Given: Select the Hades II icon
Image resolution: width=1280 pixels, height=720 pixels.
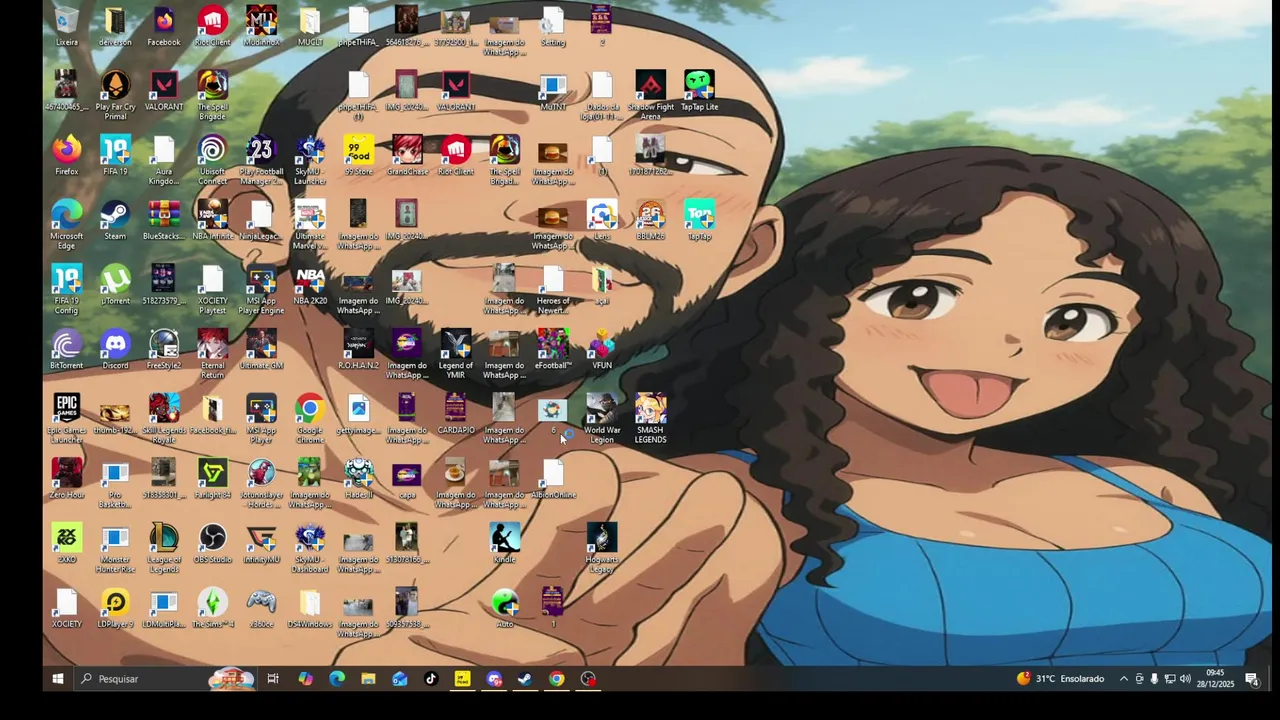Looking at the screenshot, I should pos(358,480).
